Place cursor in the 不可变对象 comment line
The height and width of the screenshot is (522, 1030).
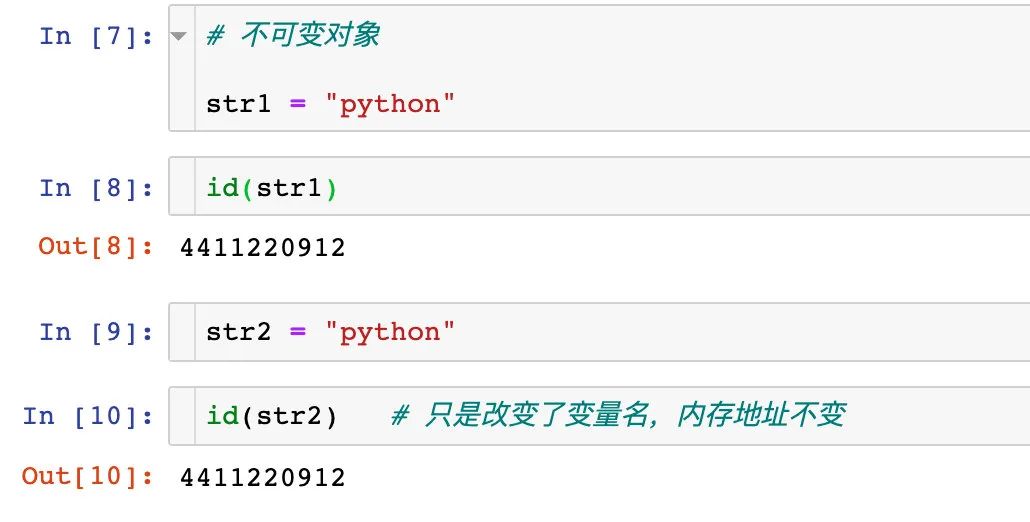(x=293, y=35)
